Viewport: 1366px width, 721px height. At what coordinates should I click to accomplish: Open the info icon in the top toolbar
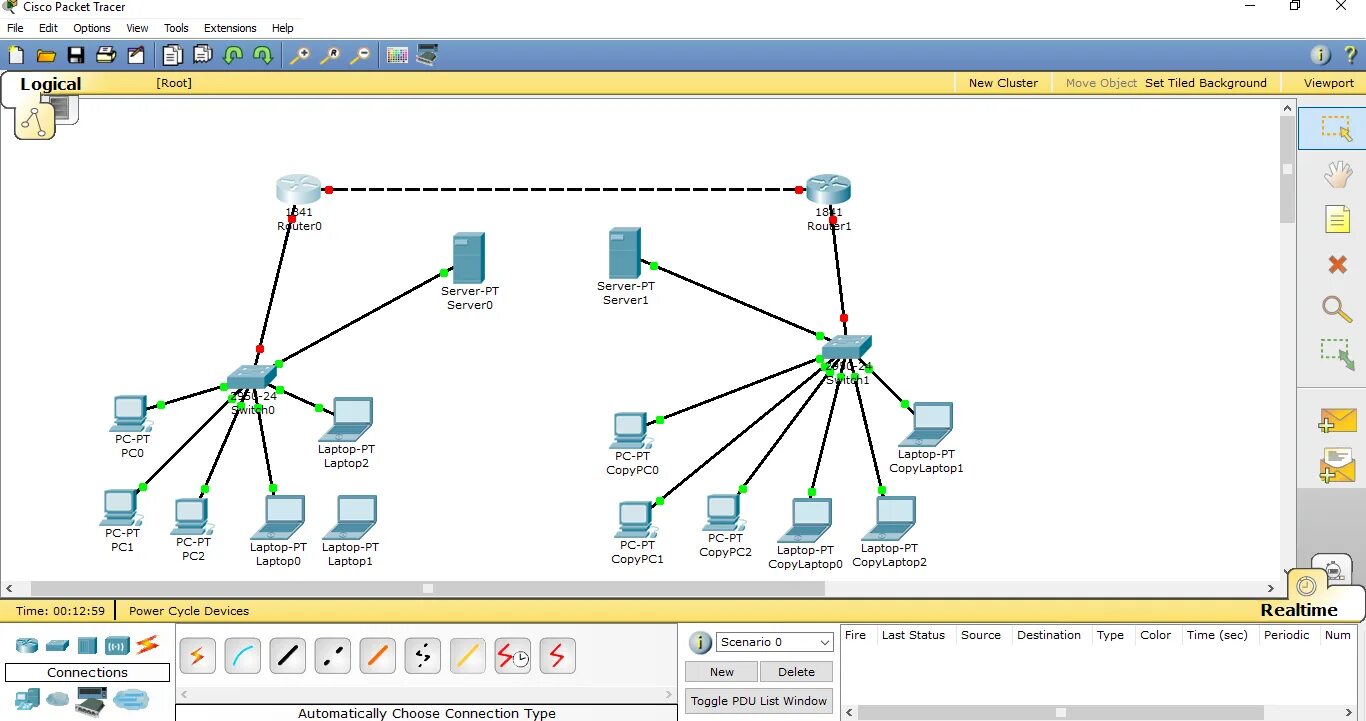tap(1320, 55)
